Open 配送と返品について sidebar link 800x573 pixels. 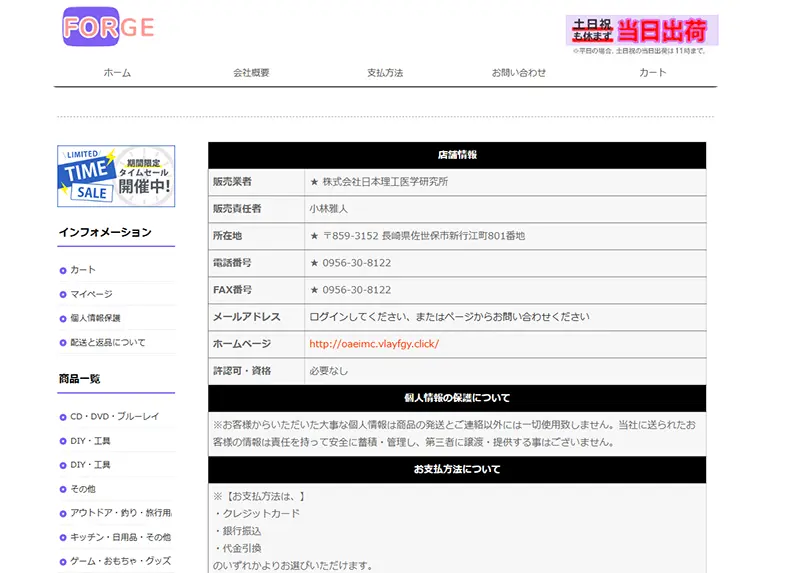(x=108, y=342)
